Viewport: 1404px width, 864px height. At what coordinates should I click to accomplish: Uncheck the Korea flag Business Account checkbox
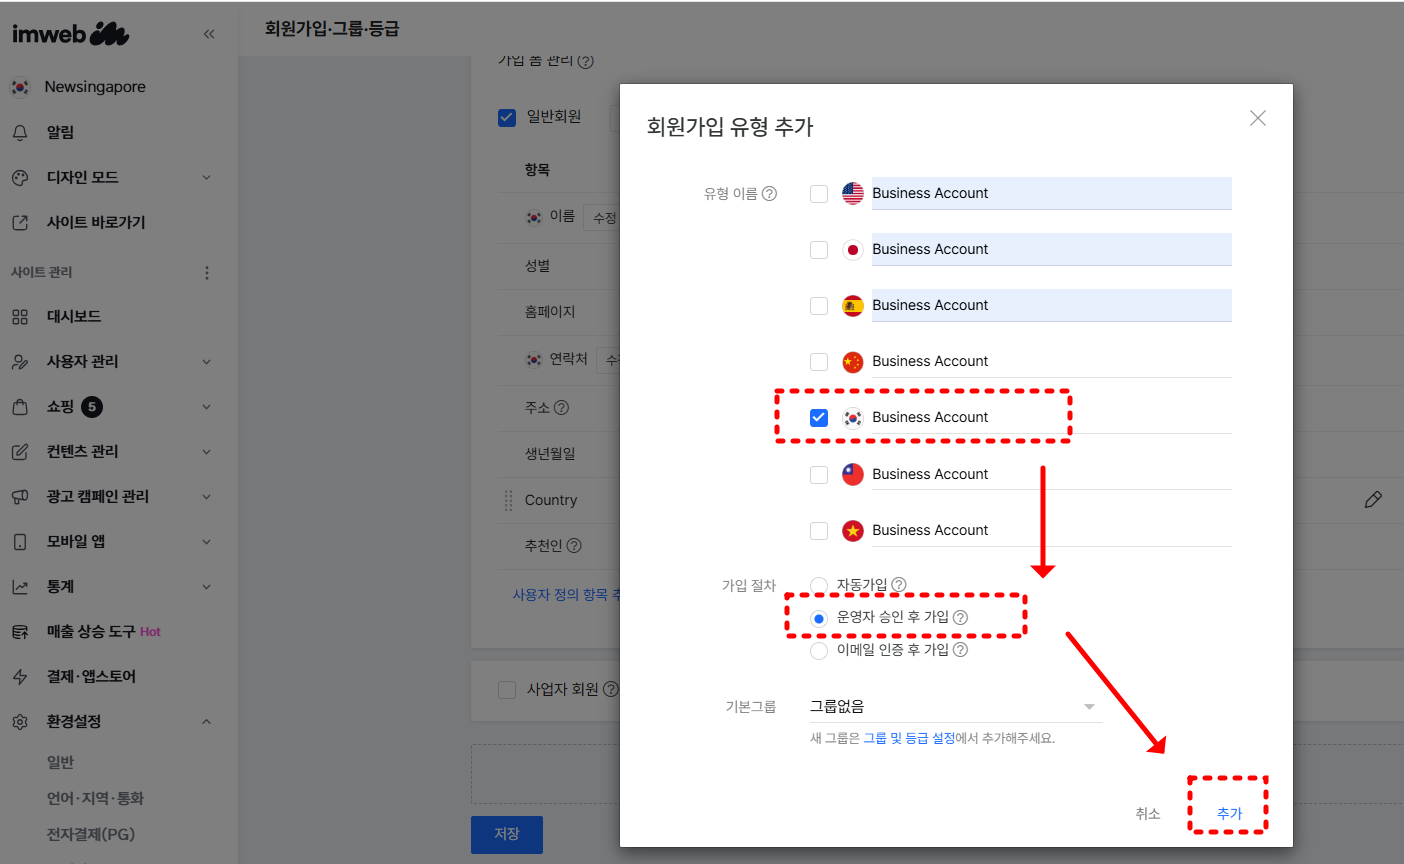coord(819,417)
